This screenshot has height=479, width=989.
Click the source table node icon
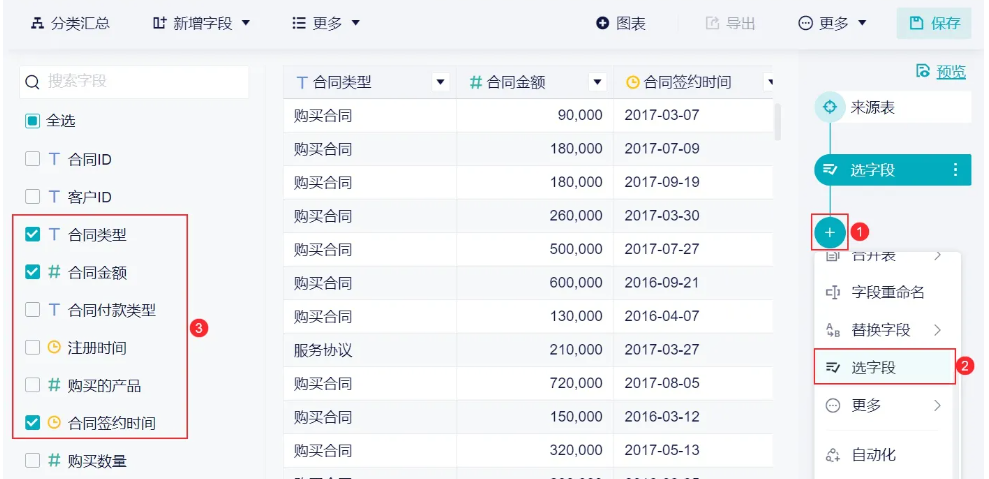829,107
